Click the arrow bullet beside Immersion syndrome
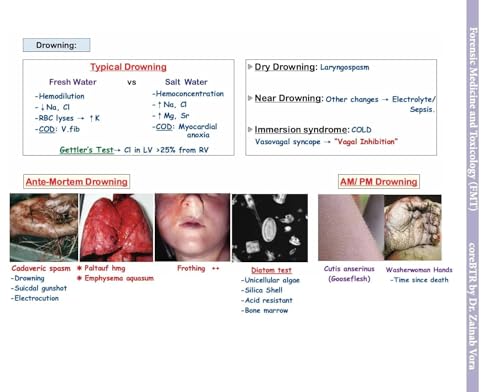500x392 pixels. (x=250, y=129)
